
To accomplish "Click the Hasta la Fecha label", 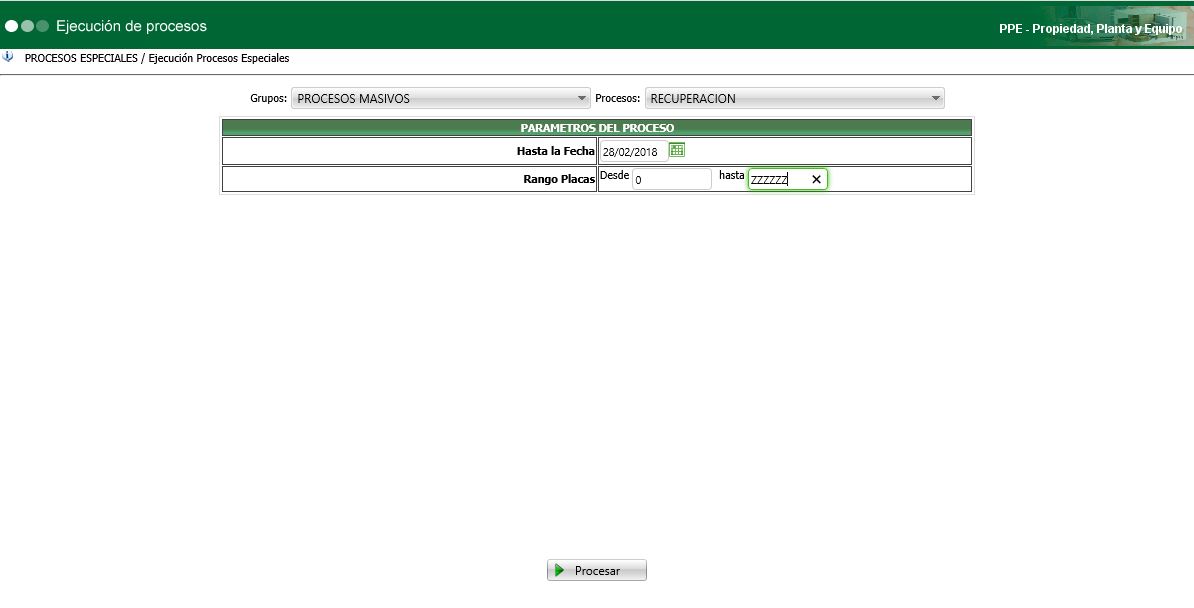I will [555, 151].
